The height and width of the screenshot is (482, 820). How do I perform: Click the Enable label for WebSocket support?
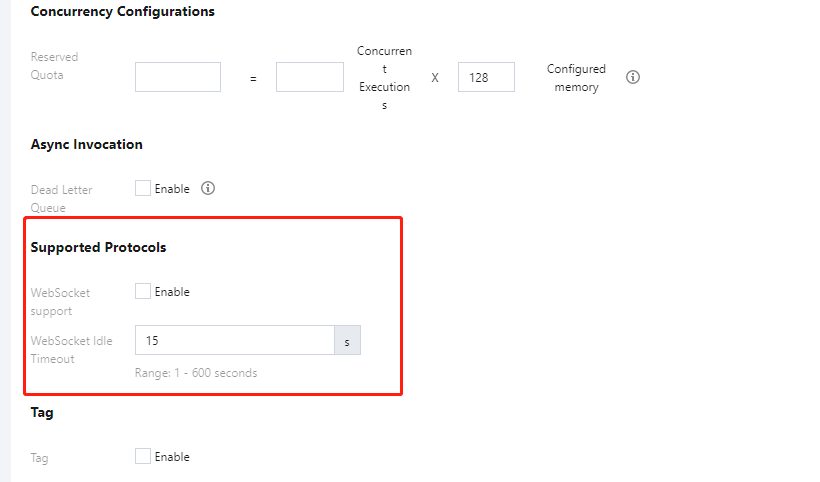(x=172, y=292)
